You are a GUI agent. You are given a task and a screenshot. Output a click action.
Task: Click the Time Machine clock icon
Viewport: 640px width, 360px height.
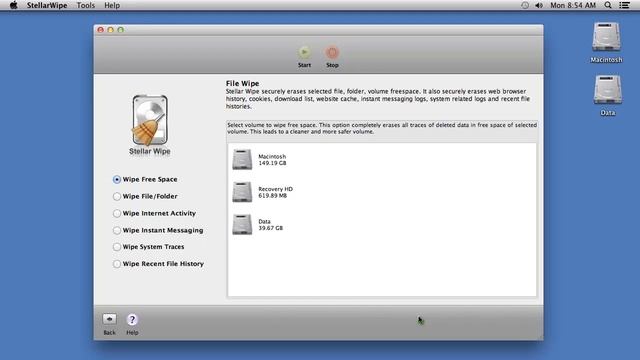525,5
